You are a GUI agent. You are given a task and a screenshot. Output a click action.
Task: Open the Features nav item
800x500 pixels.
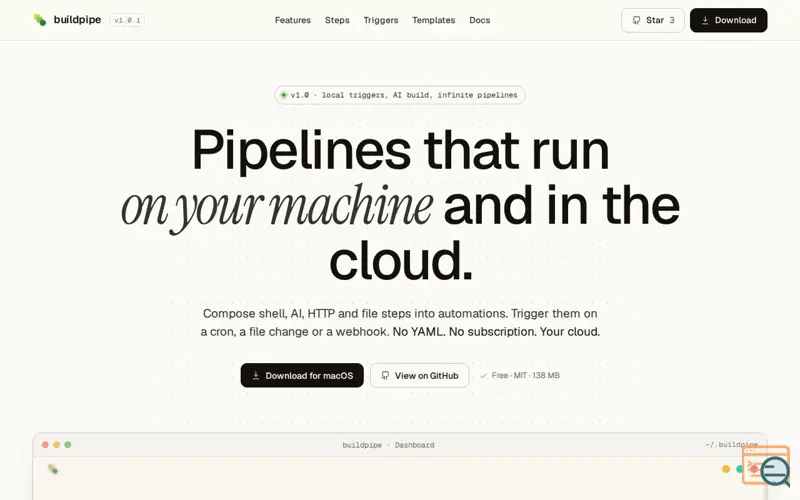(x=292, y=20)
